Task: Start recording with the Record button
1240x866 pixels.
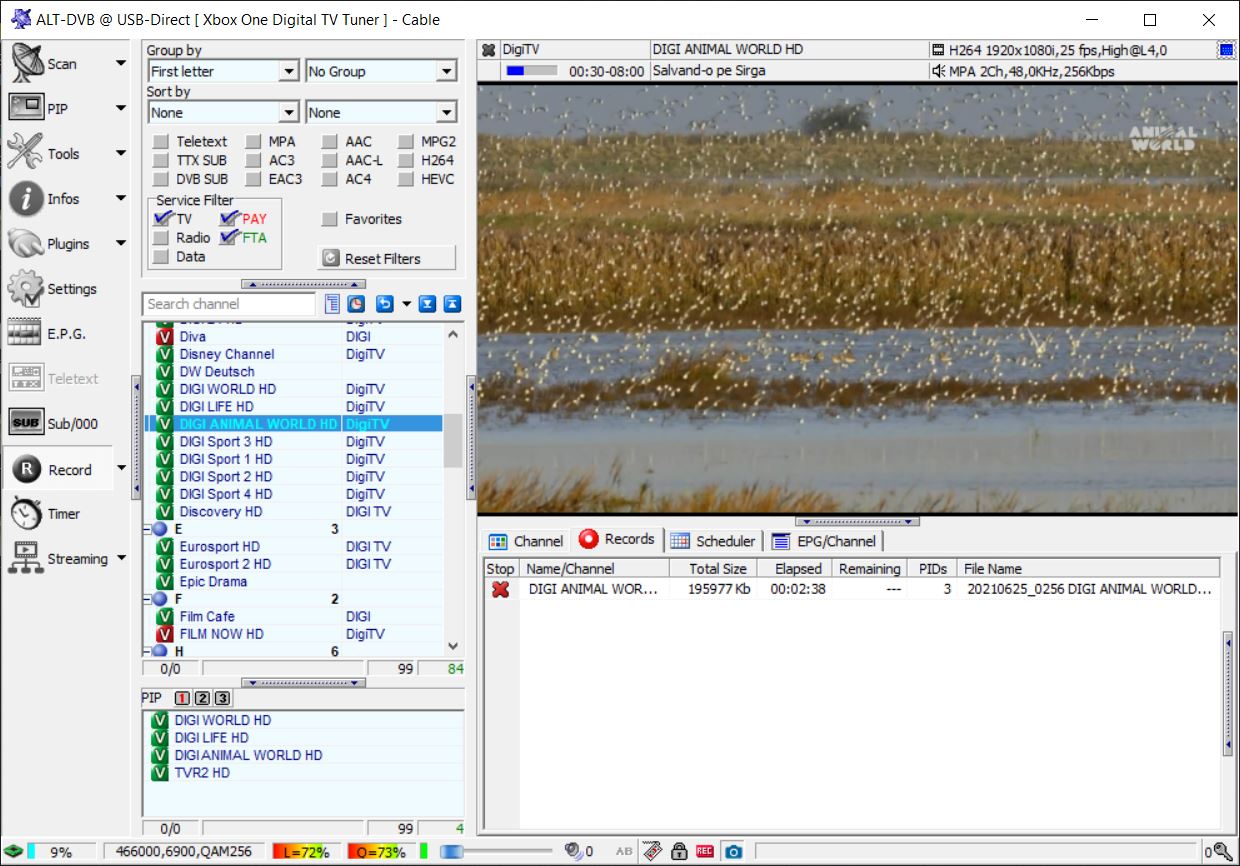Action: click(58, 469)
